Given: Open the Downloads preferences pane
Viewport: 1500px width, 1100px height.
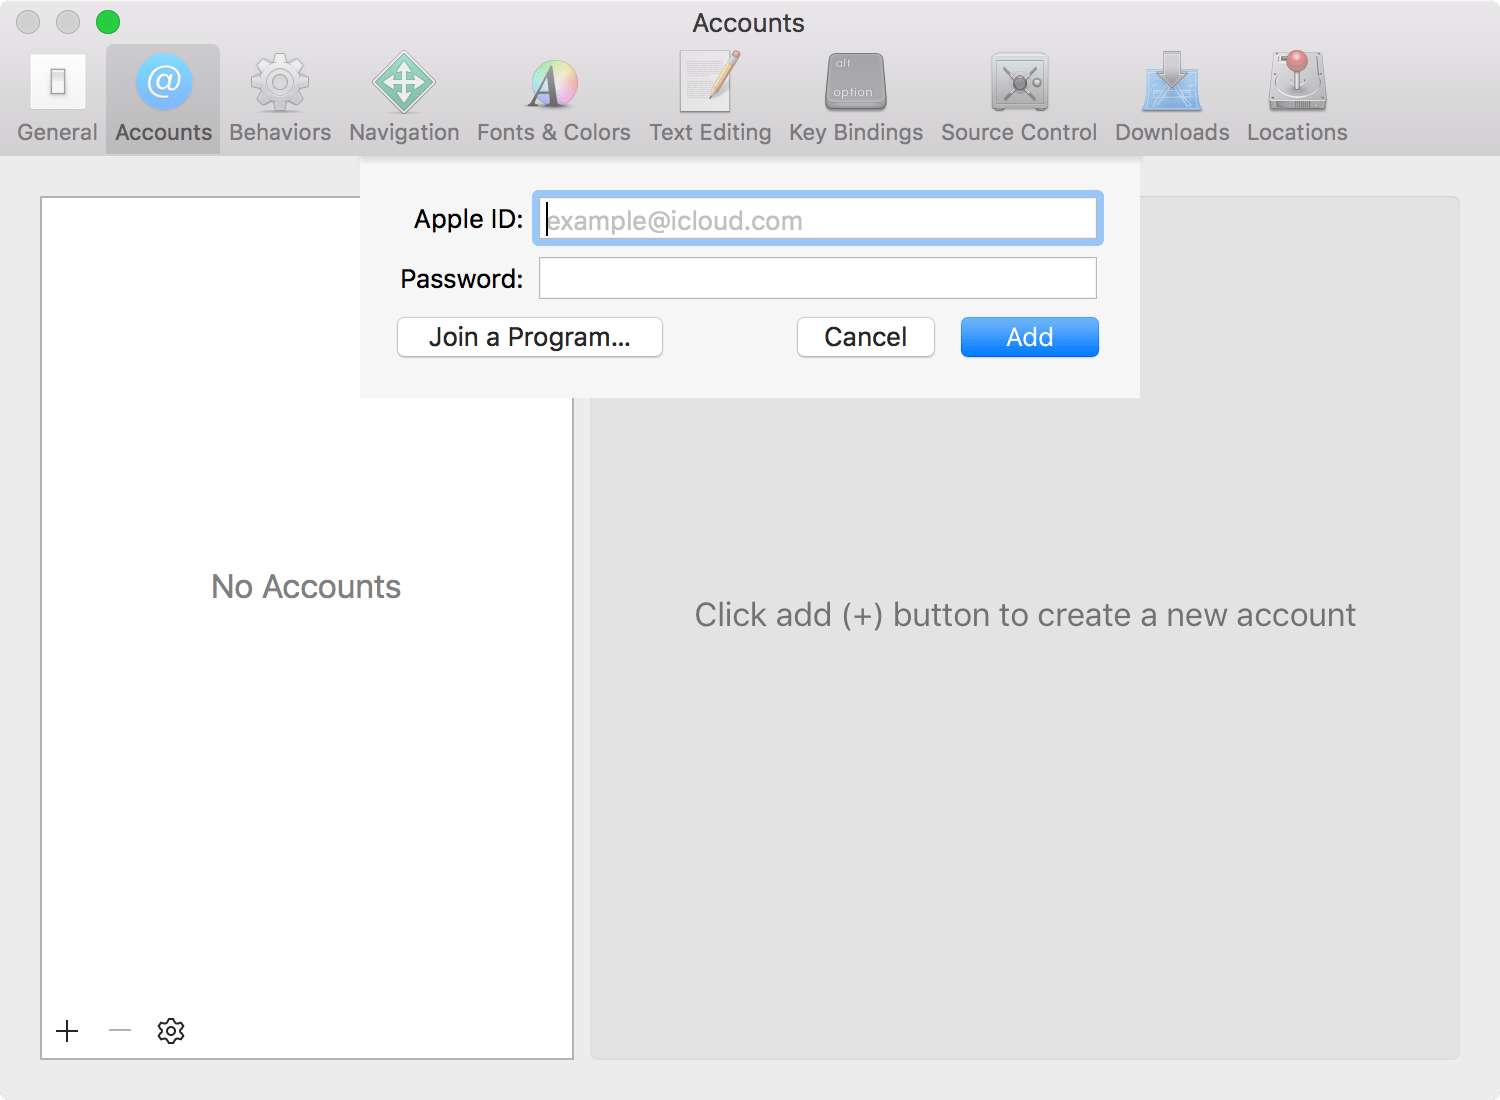Looking at the screenshot, I should click(x=1170, y=95).
